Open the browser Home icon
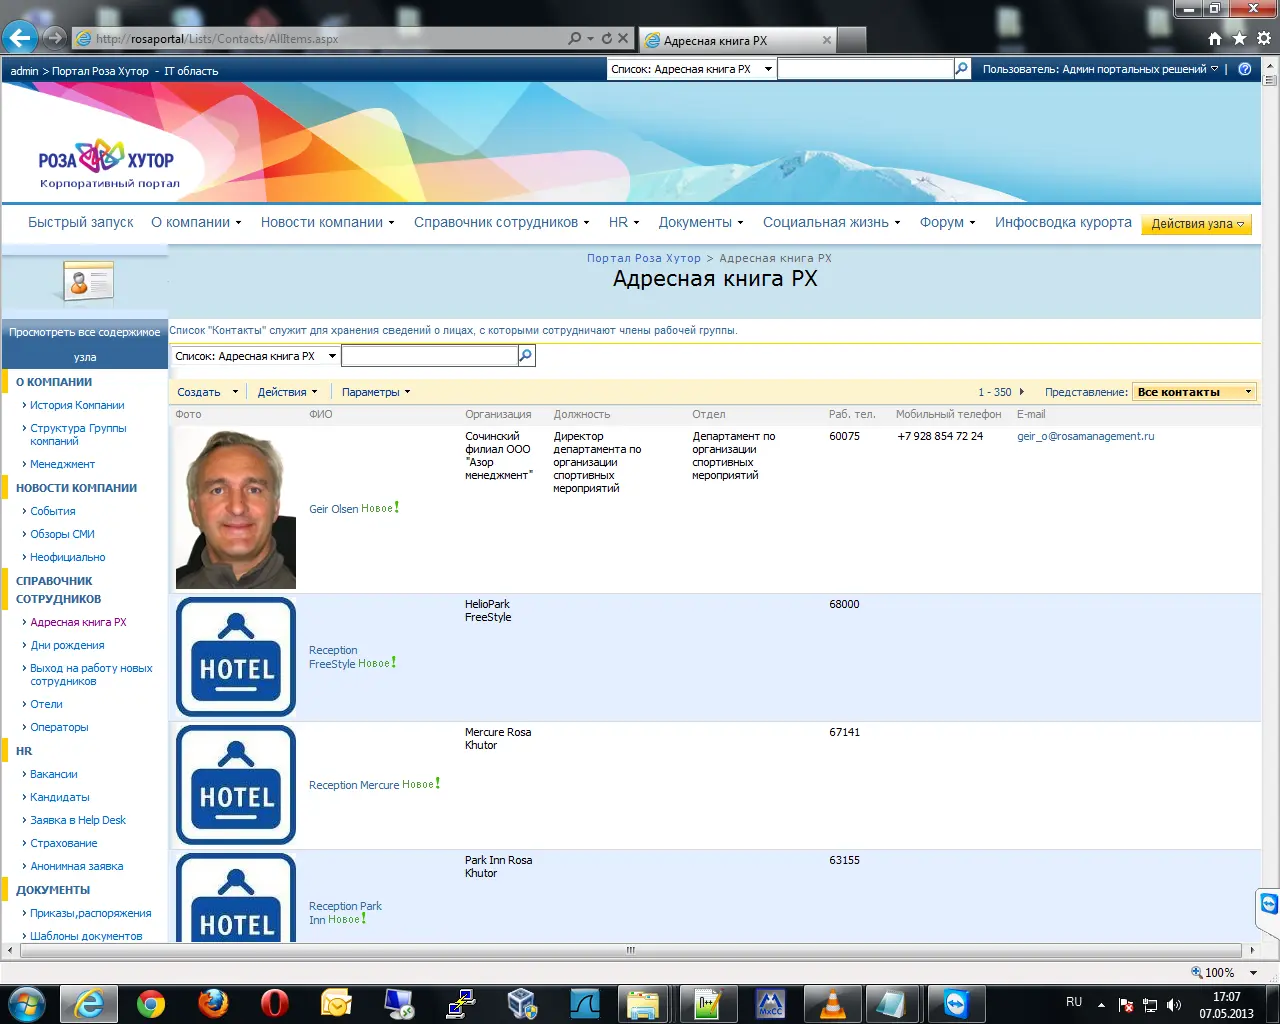 click(x=1215, y=39)
